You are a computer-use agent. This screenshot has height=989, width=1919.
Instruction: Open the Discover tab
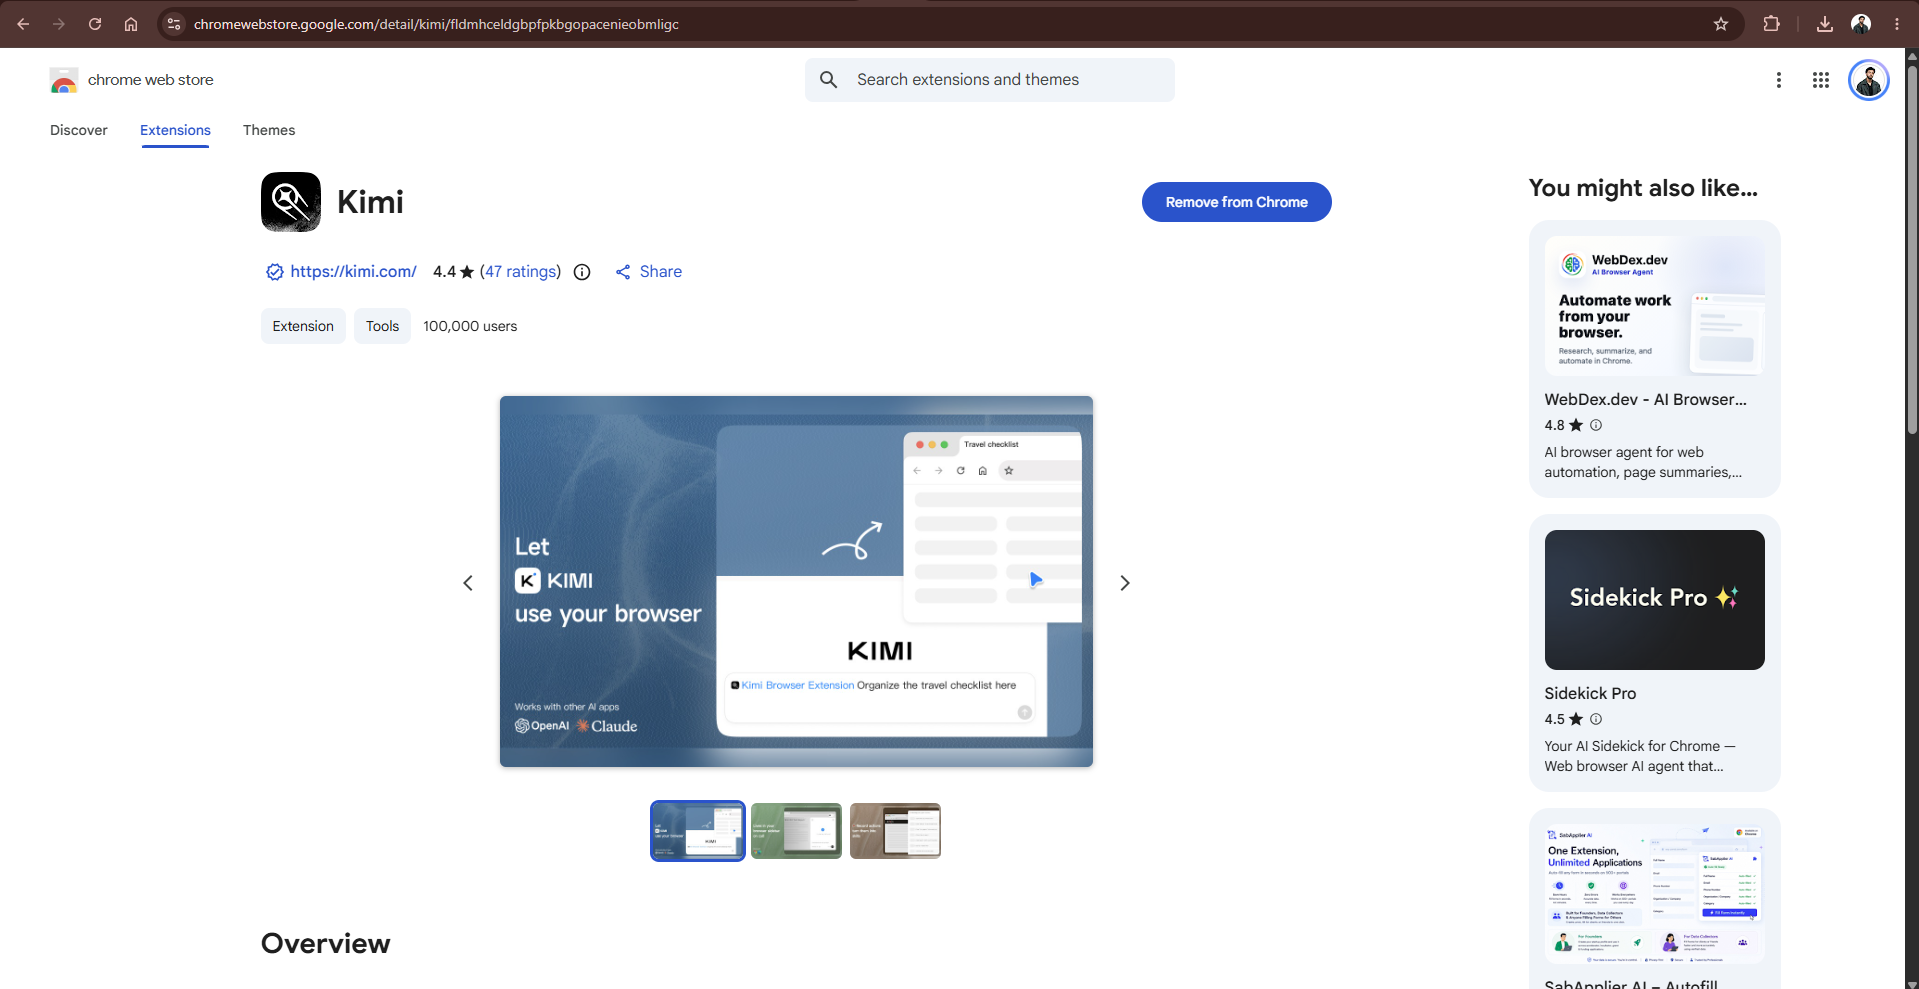pos(79,130)
